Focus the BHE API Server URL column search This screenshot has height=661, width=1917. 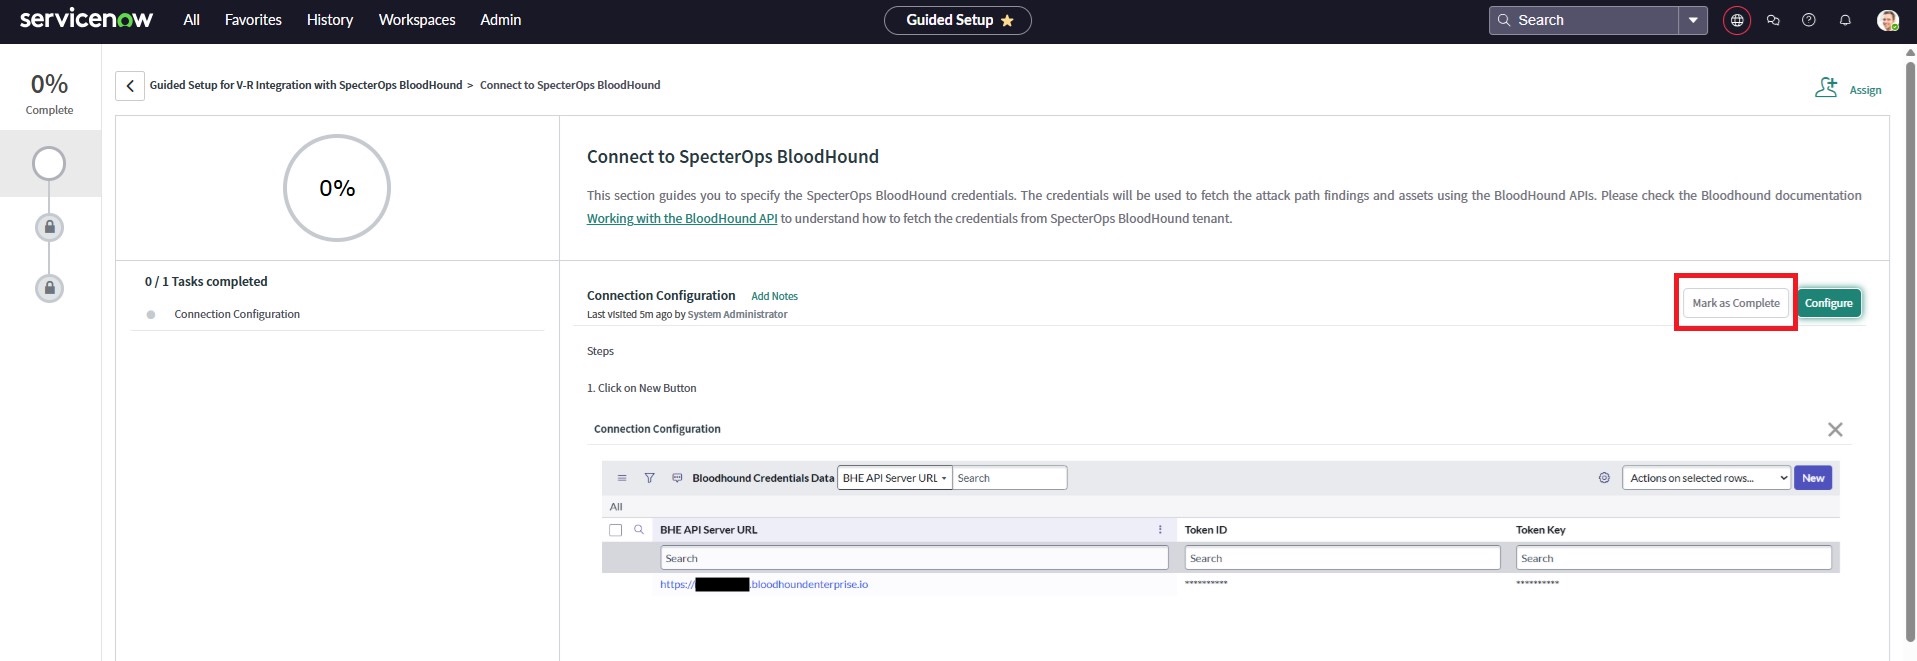tap(914, 558)
